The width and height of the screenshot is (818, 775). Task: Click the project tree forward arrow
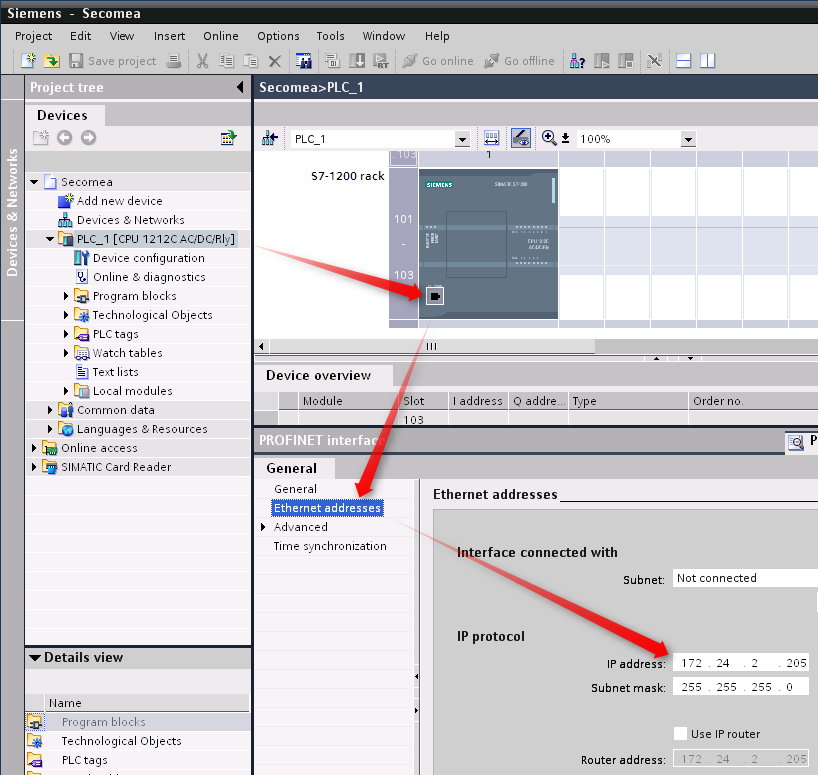point(89,138)
